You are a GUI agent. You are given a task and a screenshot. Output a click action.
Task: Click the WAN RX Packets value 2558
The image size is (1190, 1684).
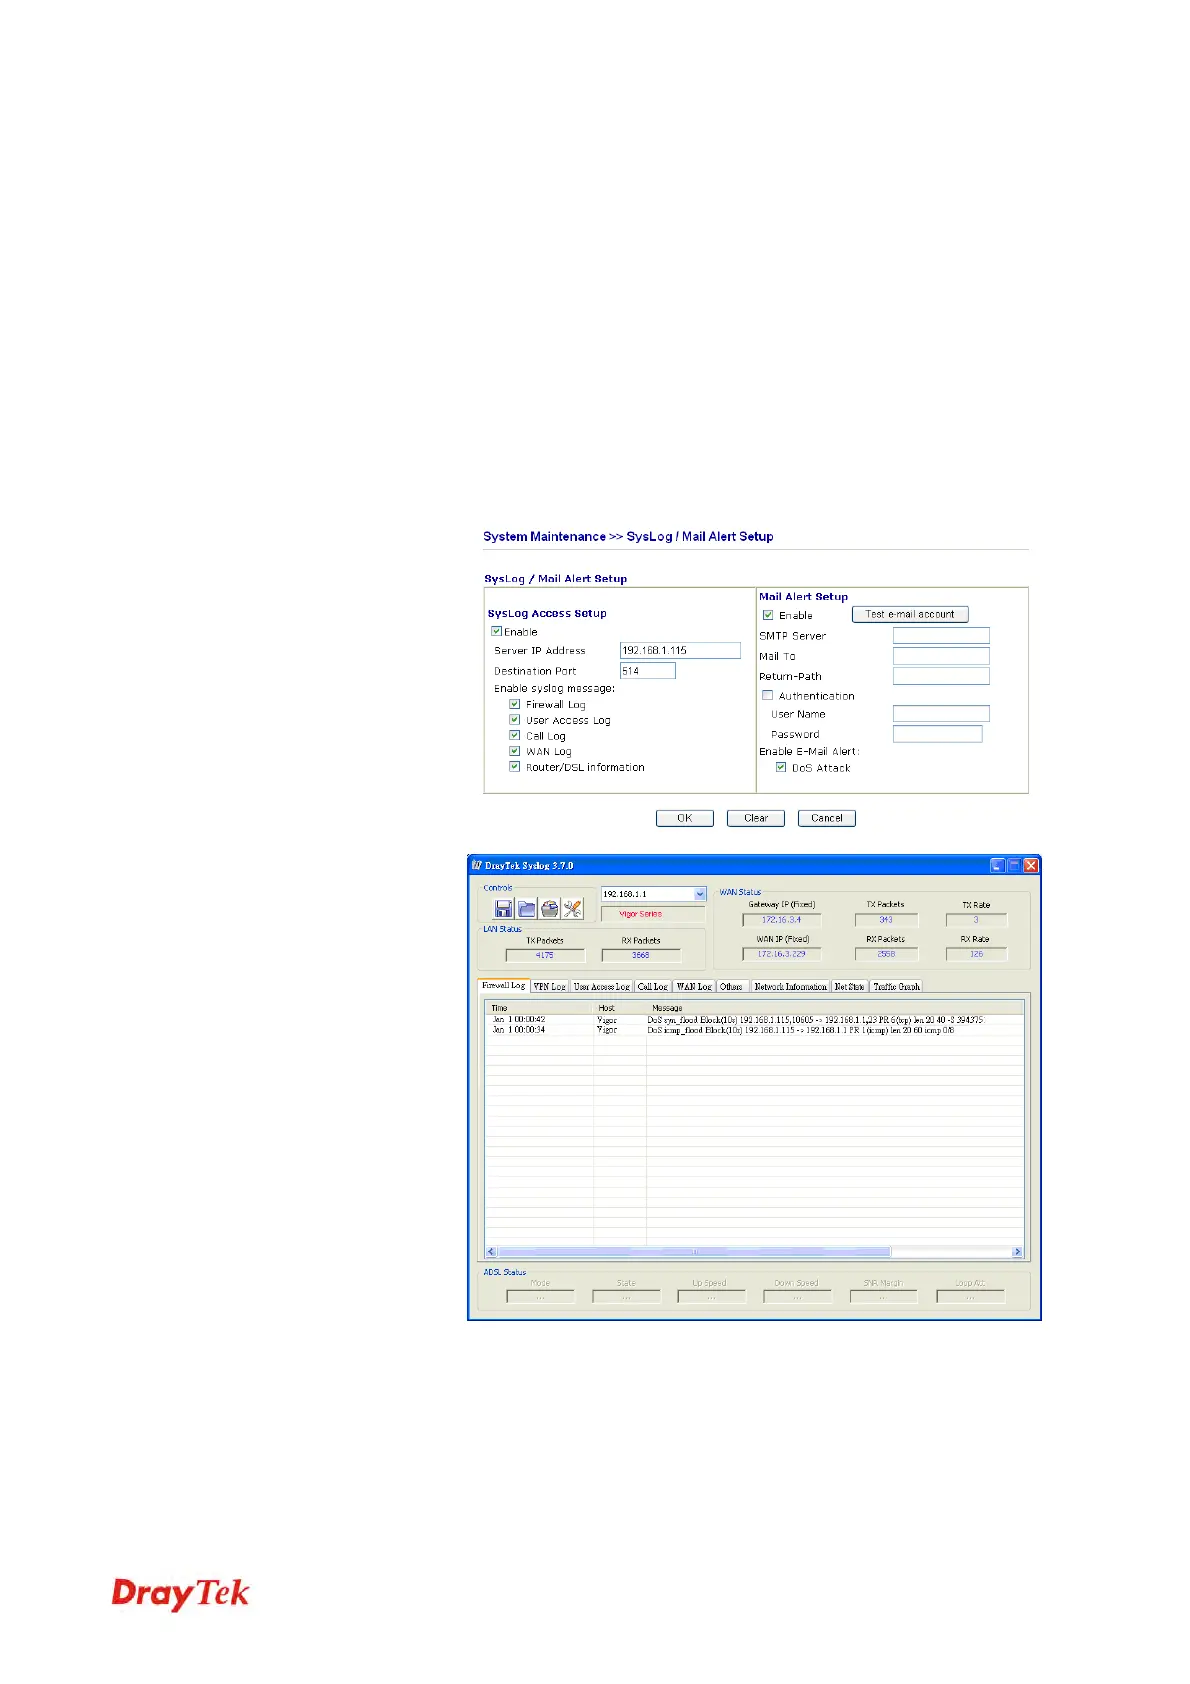(x=886, y=954)
